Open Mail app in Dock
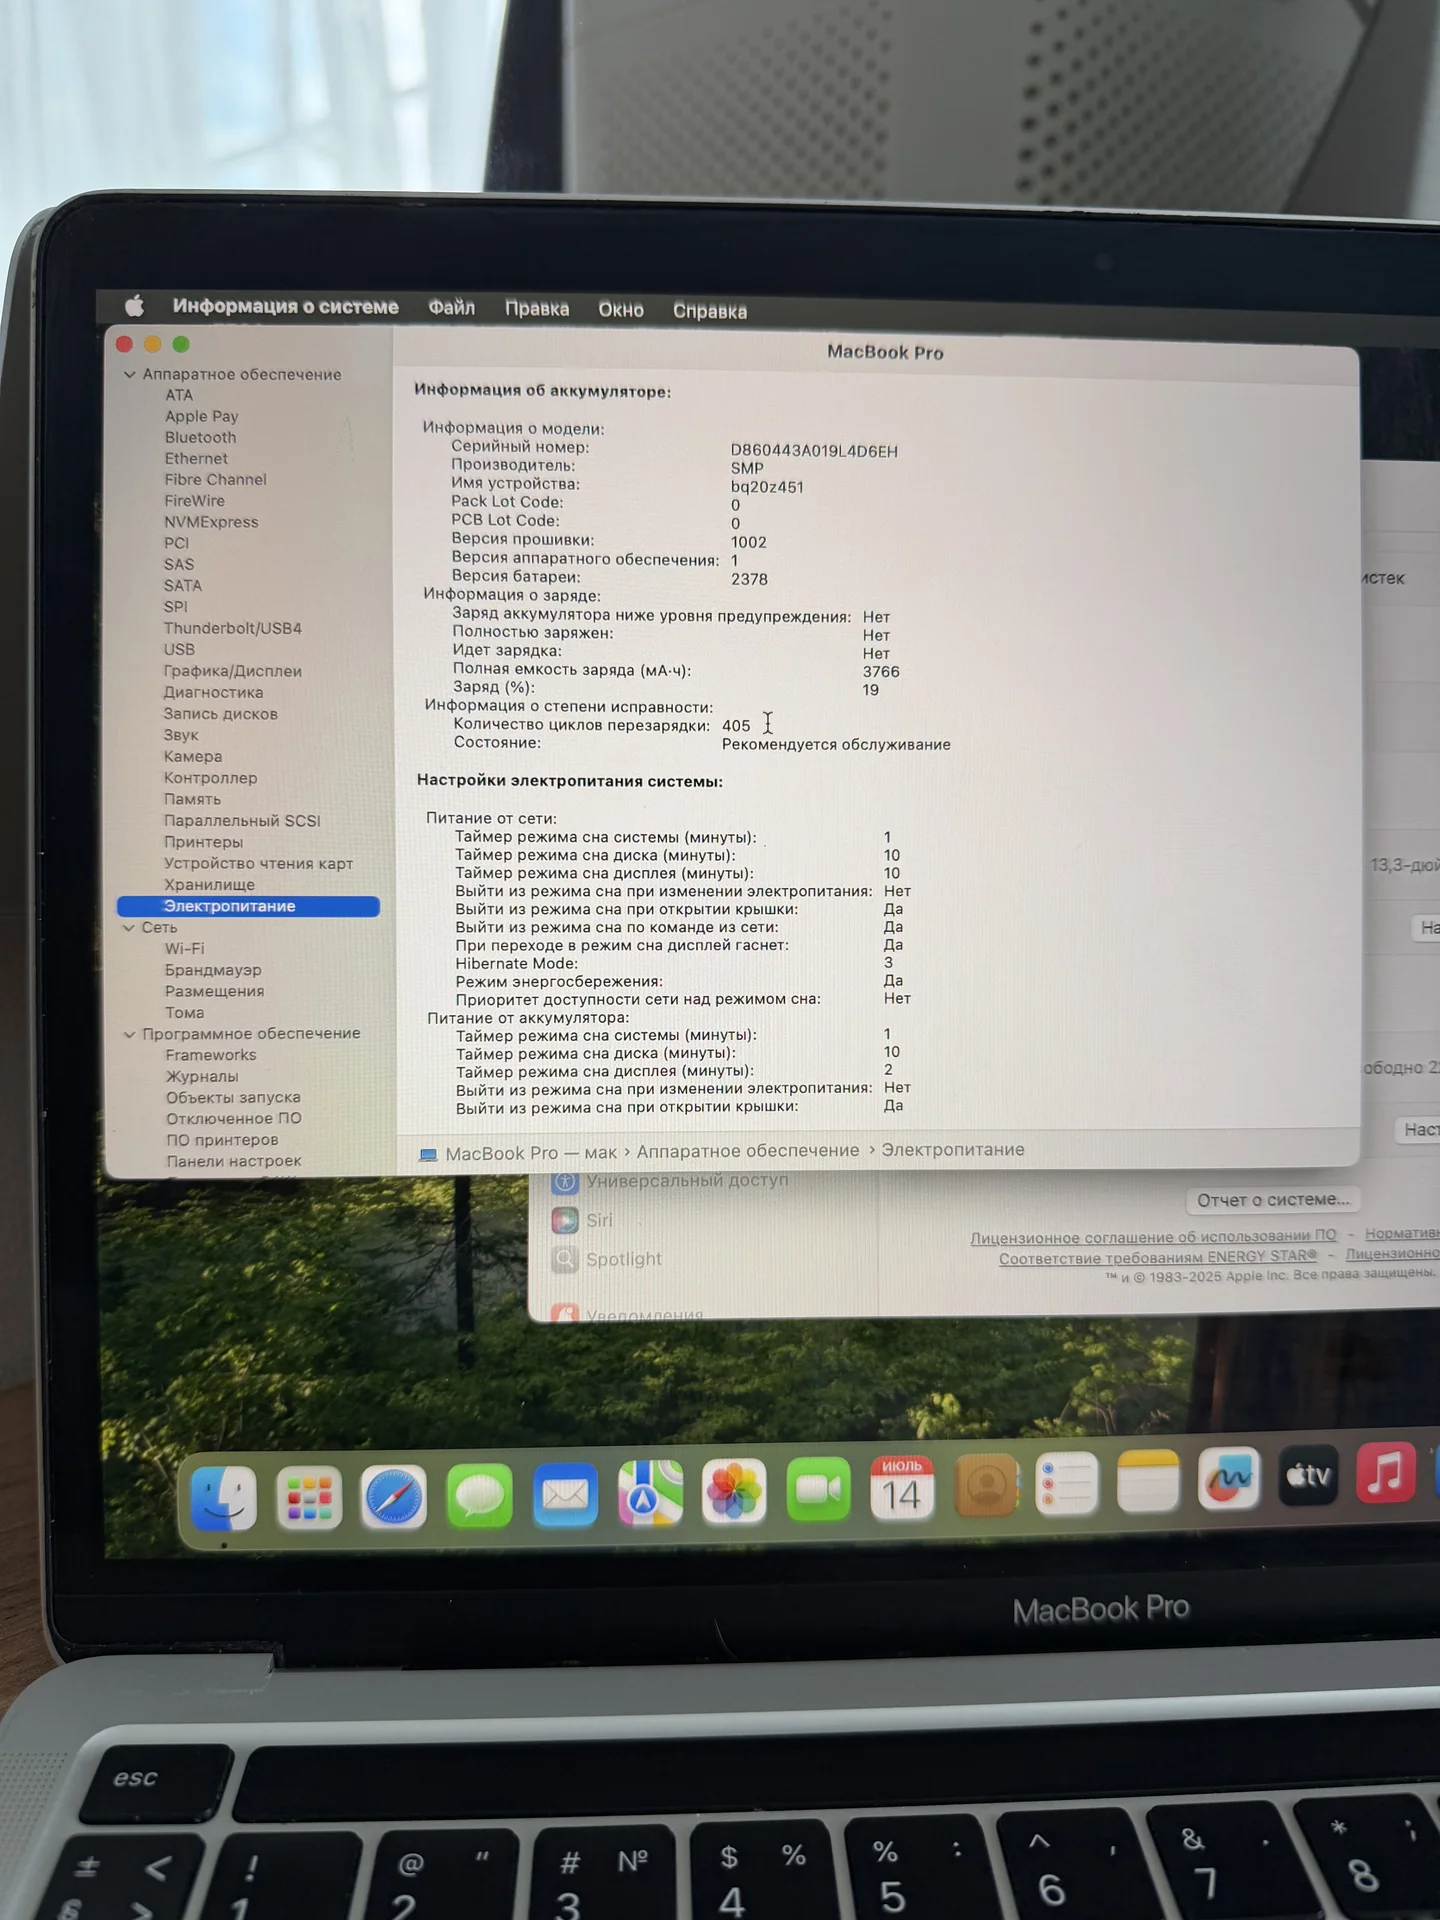Image resolution: width=1440 pixels, height=1920 pixels. click(x=565, y=1494)
